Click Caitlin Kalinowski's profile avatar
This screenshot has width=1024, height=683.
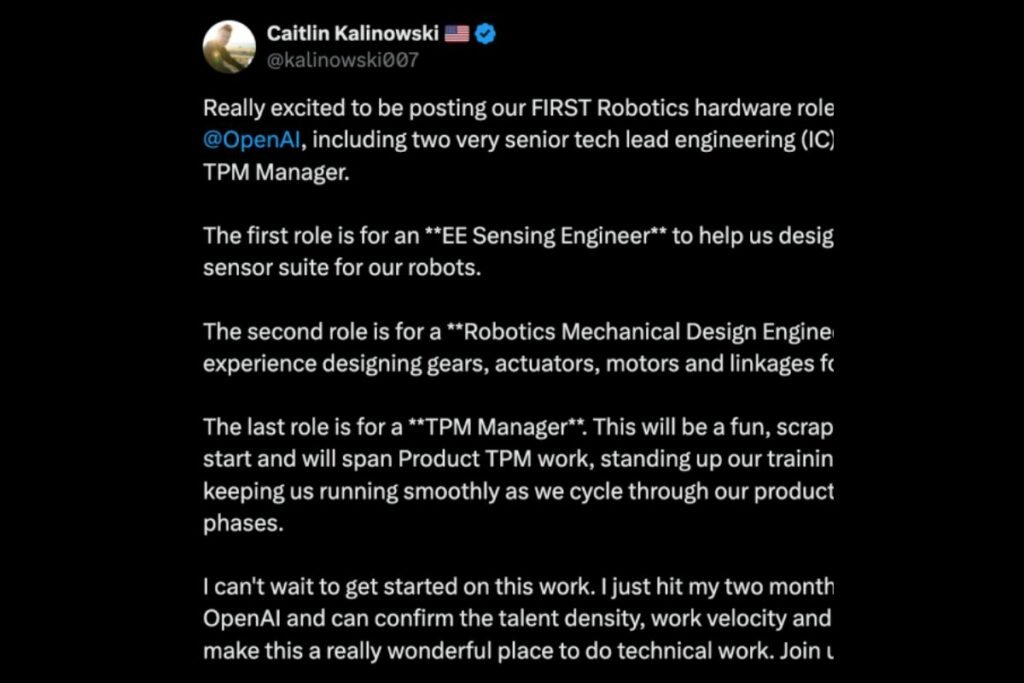coord(229,46)
